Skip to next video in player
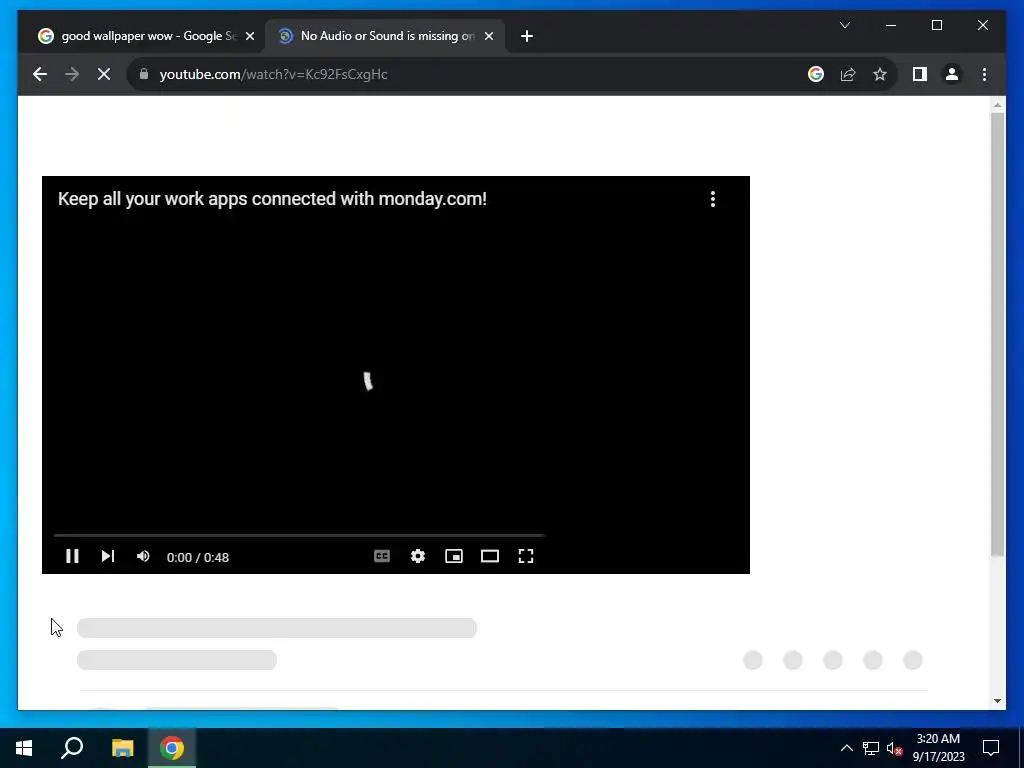Viewport: 1024px width, 768px height. point(108,556)
